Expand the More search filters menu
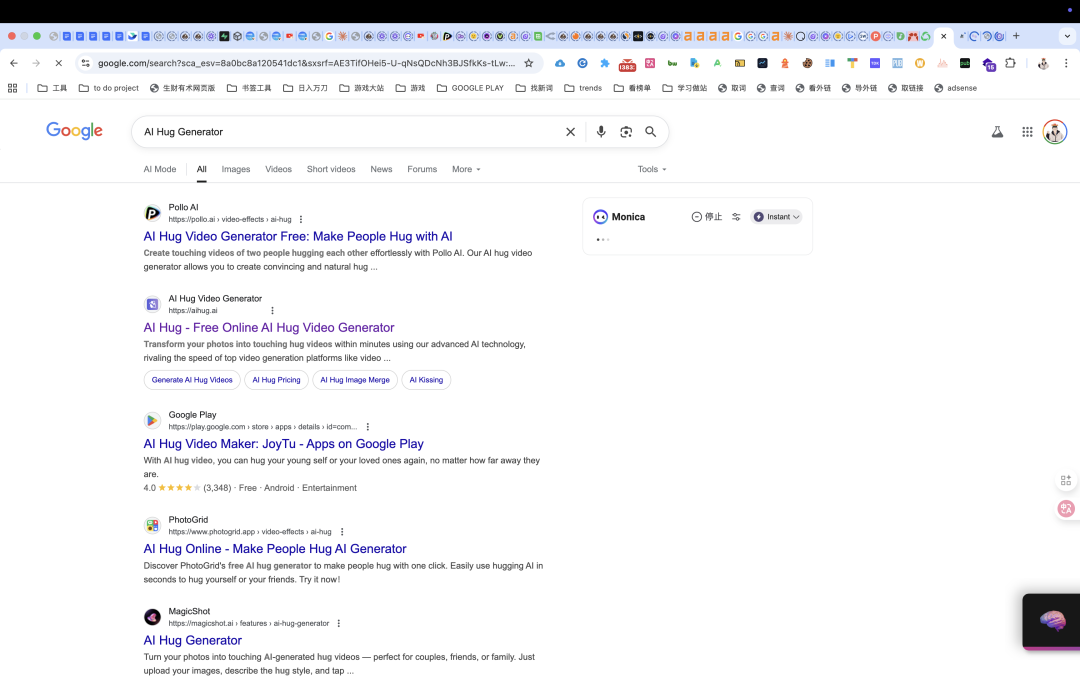The image size is (1080, 698). click(x=466, y=169)
